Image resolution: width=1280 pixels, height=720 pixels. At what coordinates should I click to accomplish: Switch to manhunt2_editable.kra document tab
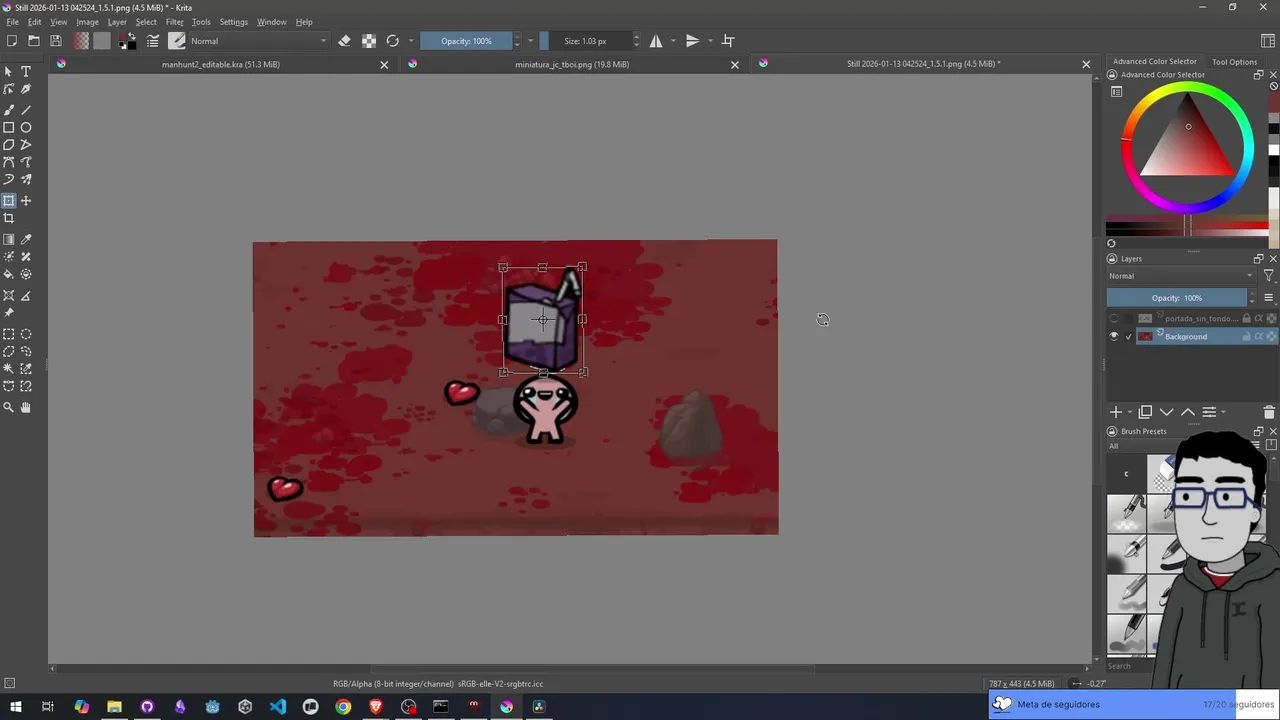[x=221, y=64]
